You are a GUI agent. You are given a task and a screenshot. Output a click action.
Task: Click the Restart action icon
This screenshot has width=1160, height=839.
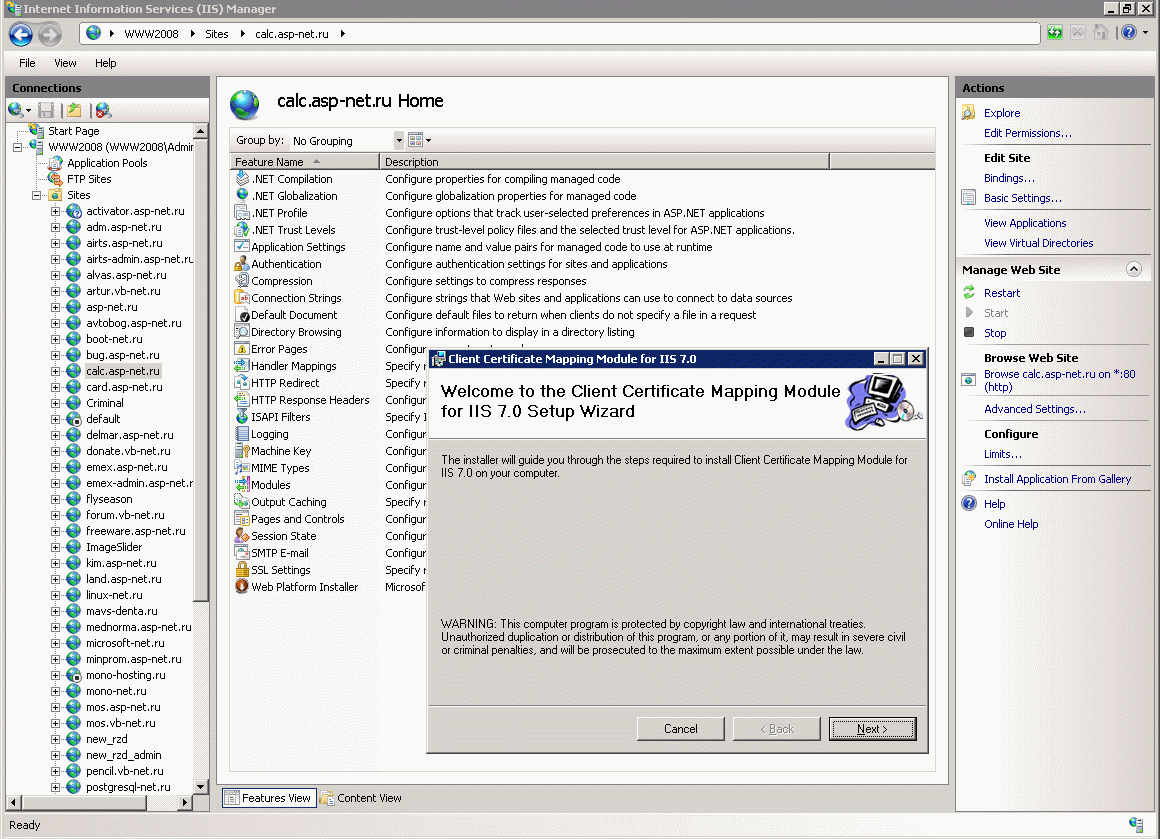click(x=969, y=293)
